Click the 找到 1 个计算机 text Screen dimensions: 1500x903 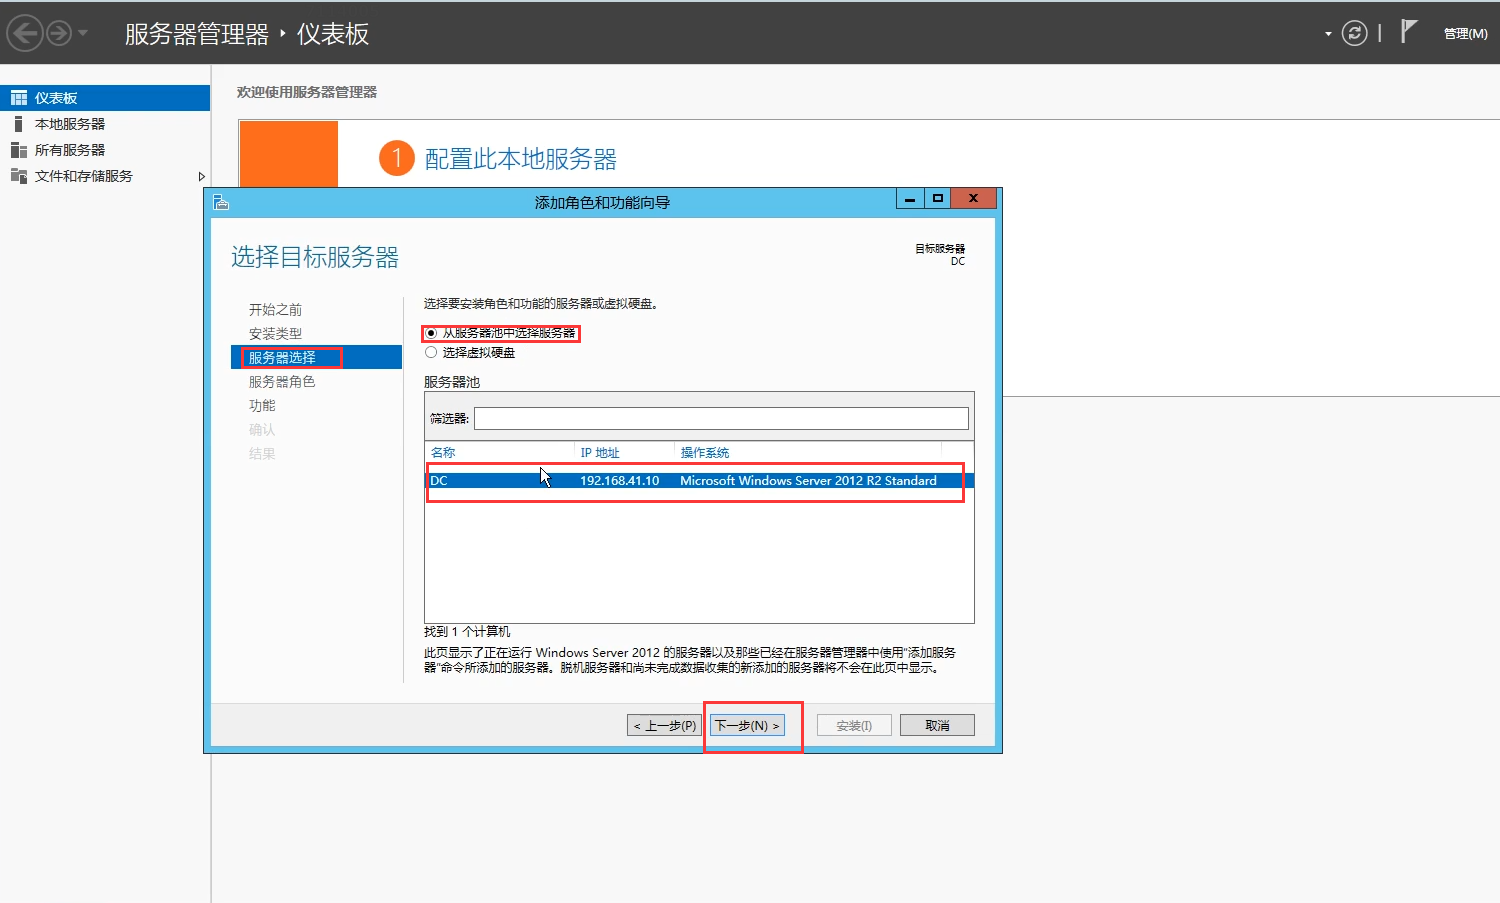pyautogui.click(x=467, y=632)
